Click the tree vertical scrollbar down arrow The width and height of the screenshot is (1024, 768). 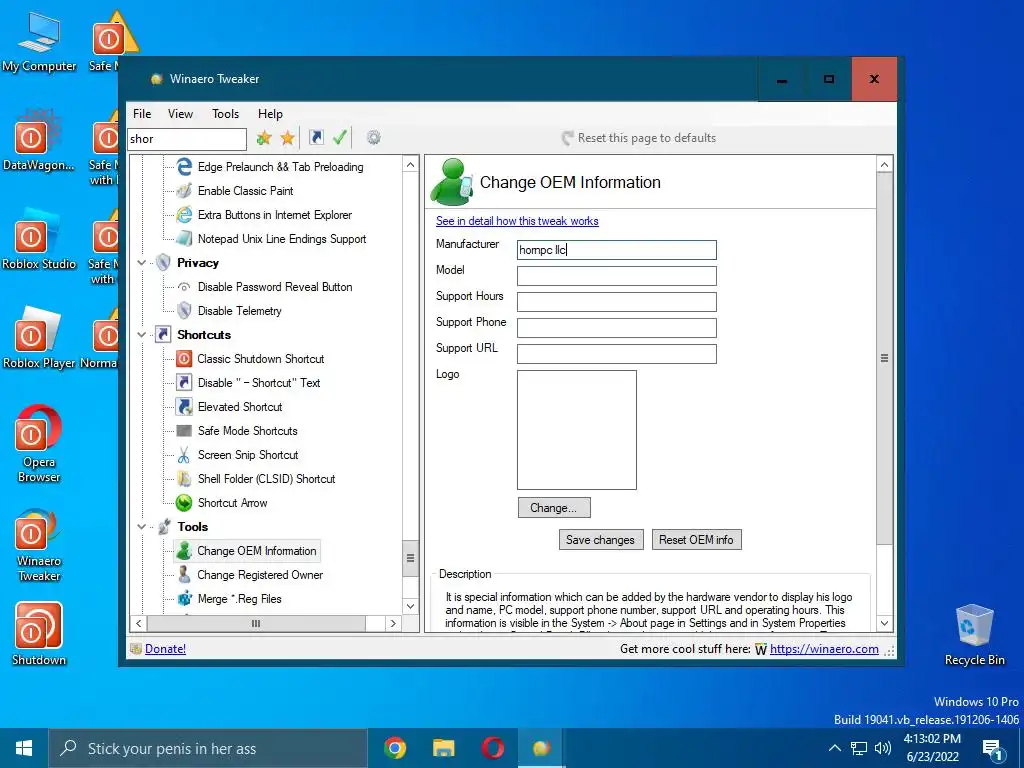(x=410, y=606)
